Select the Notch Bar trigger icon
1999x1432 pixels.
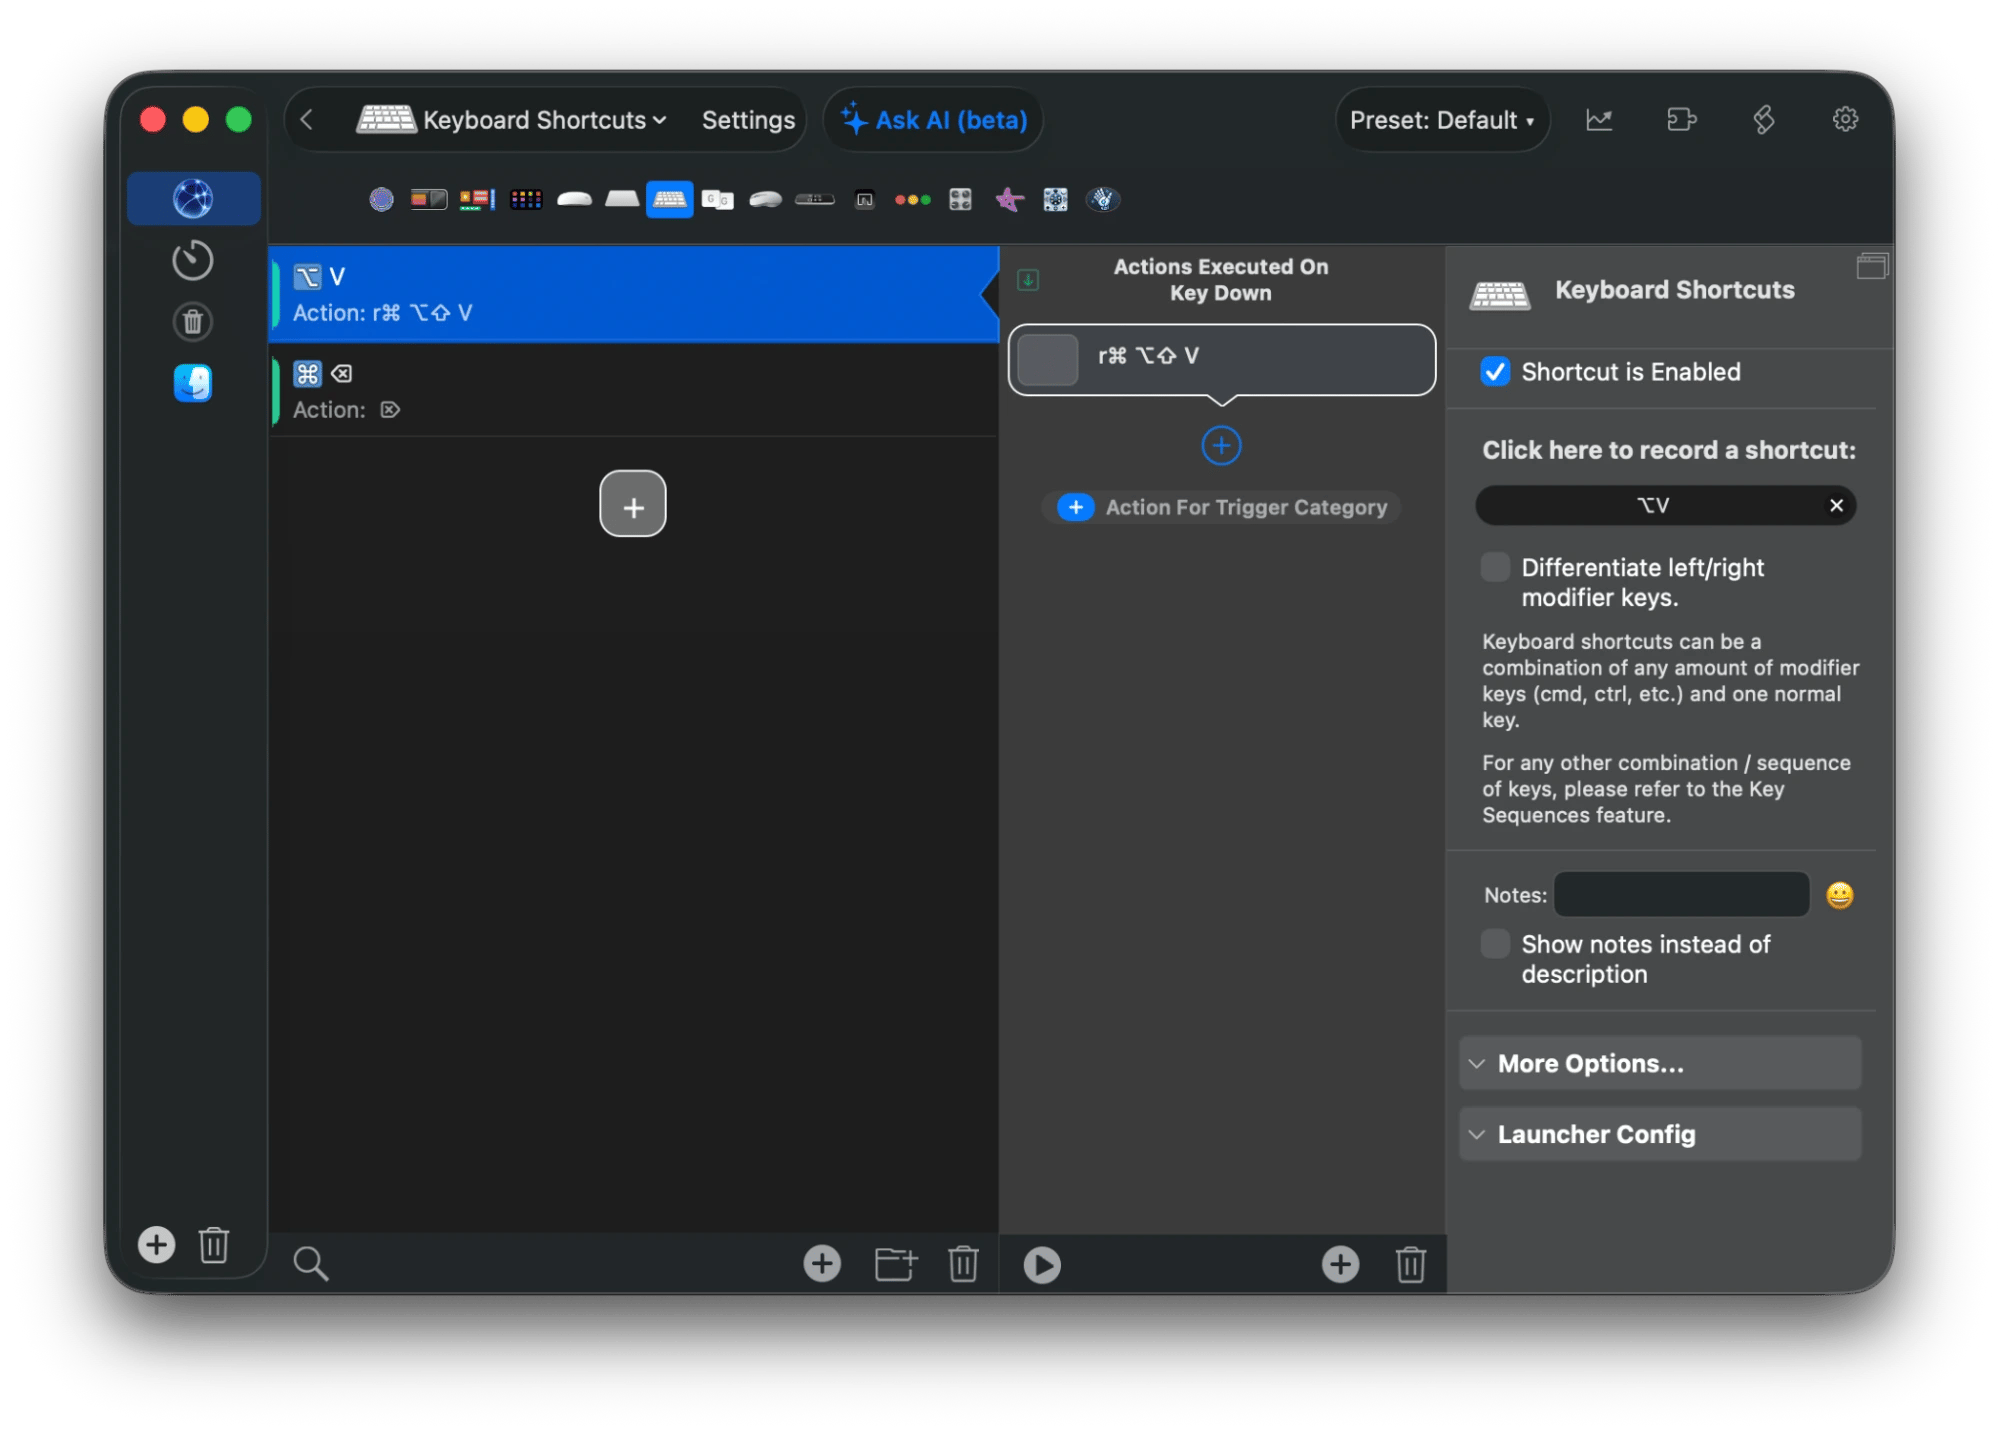[865, 199]
